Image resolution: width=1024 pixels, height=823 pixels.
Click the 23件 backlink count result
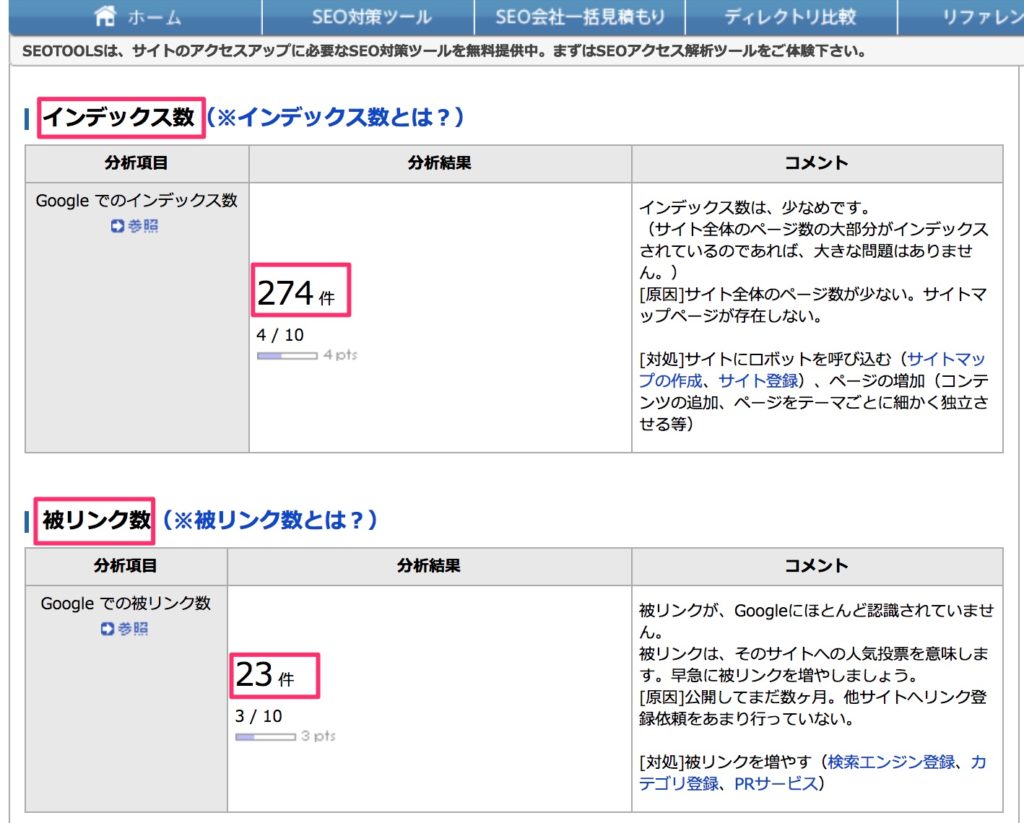point(265,675)
